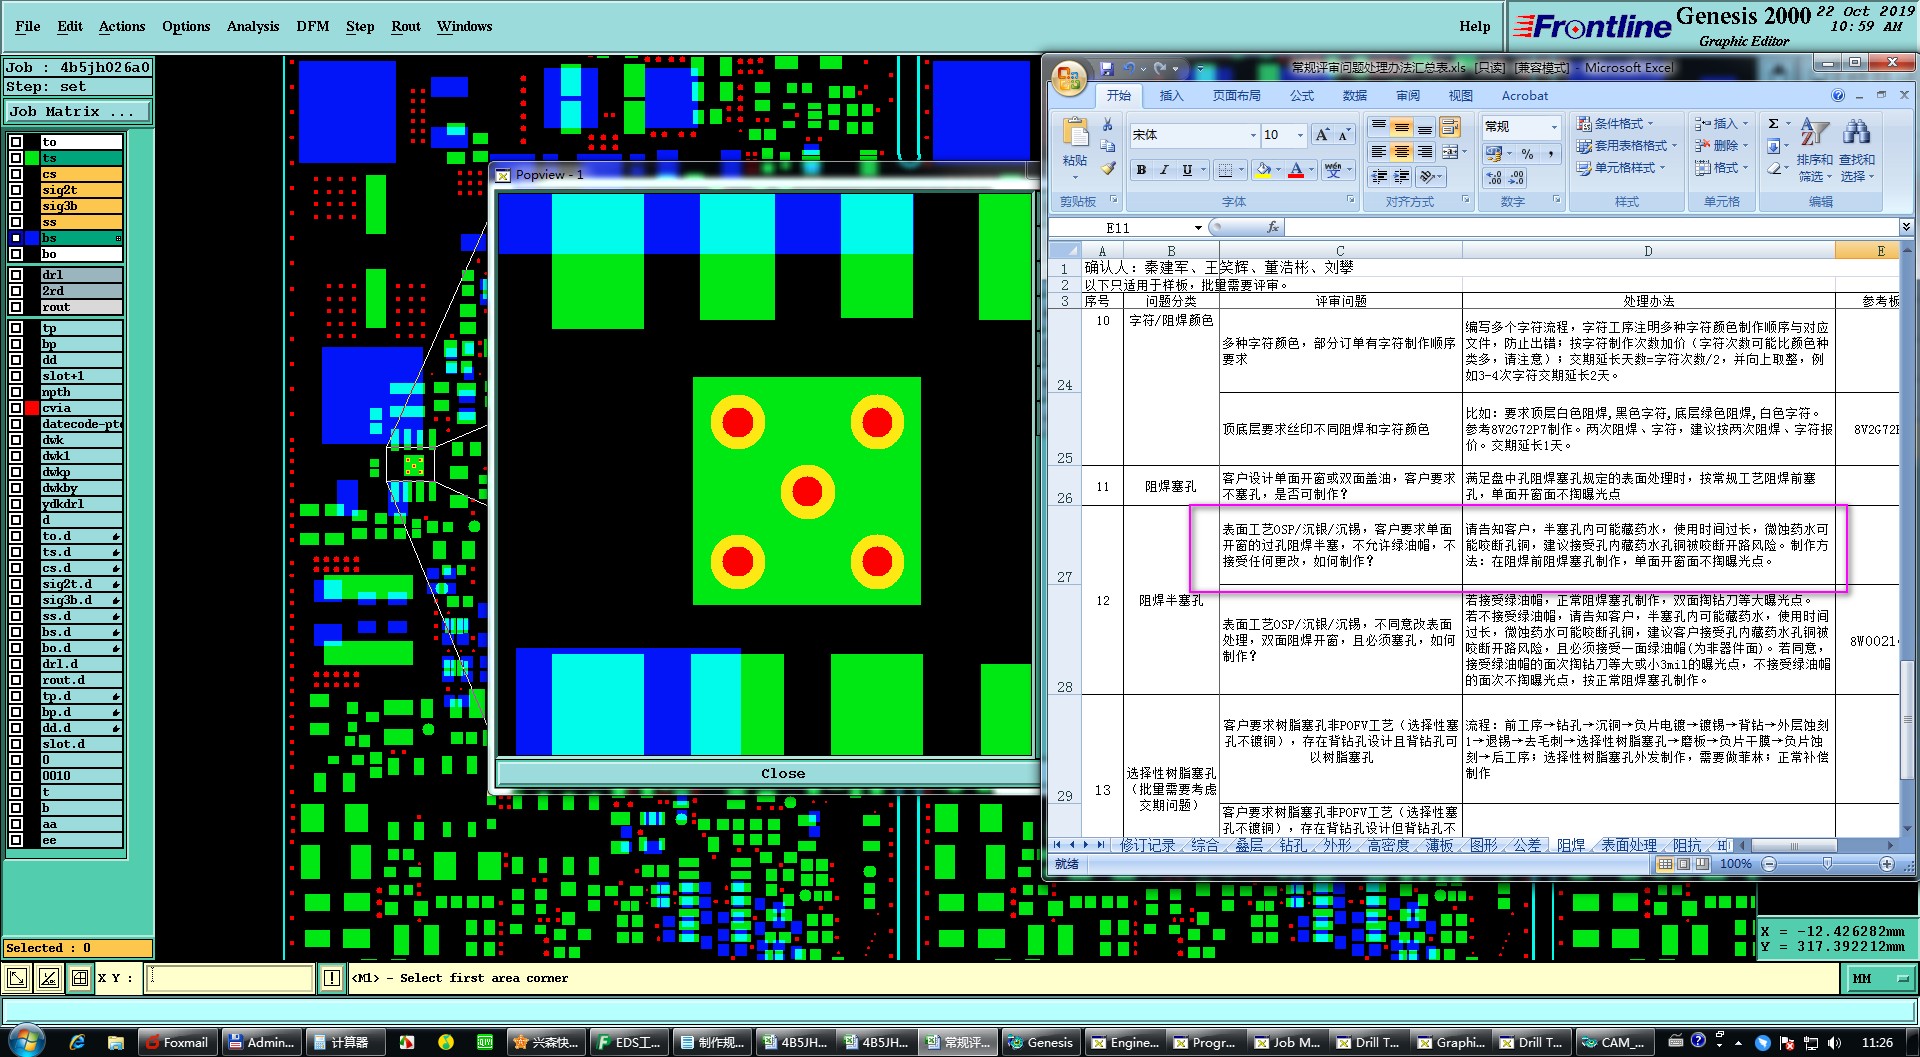Toggle visibility checkbox for layer mpth

tap(16, 392)
